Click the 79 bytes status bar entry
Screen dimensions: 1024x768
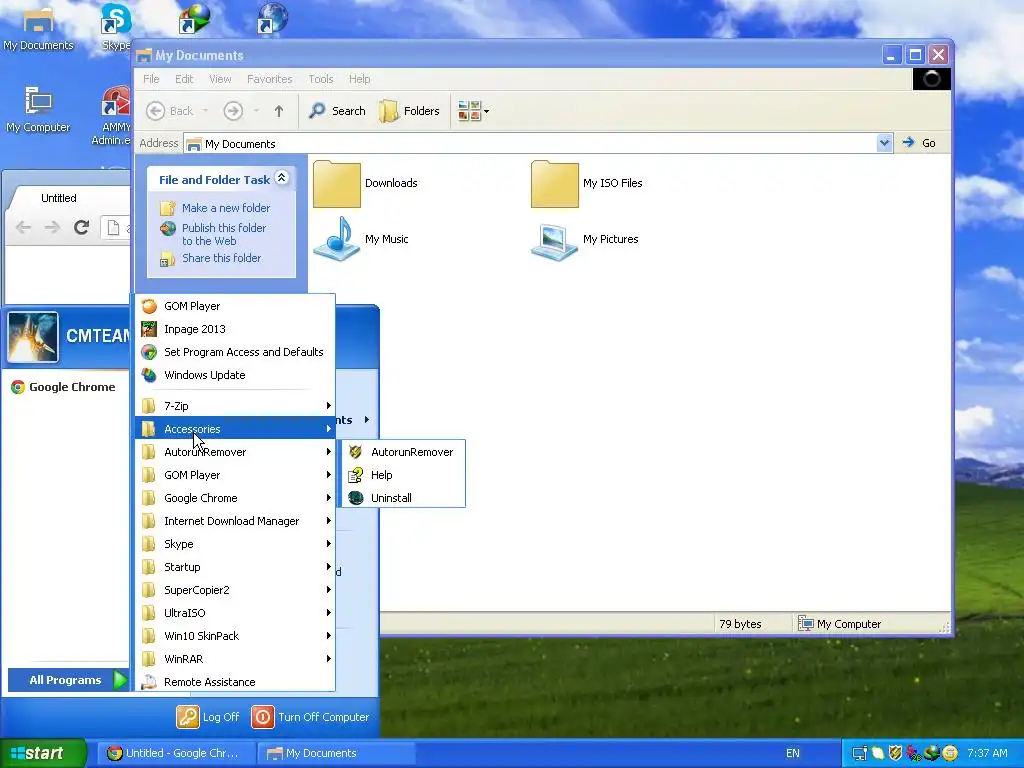coord(741,624)
